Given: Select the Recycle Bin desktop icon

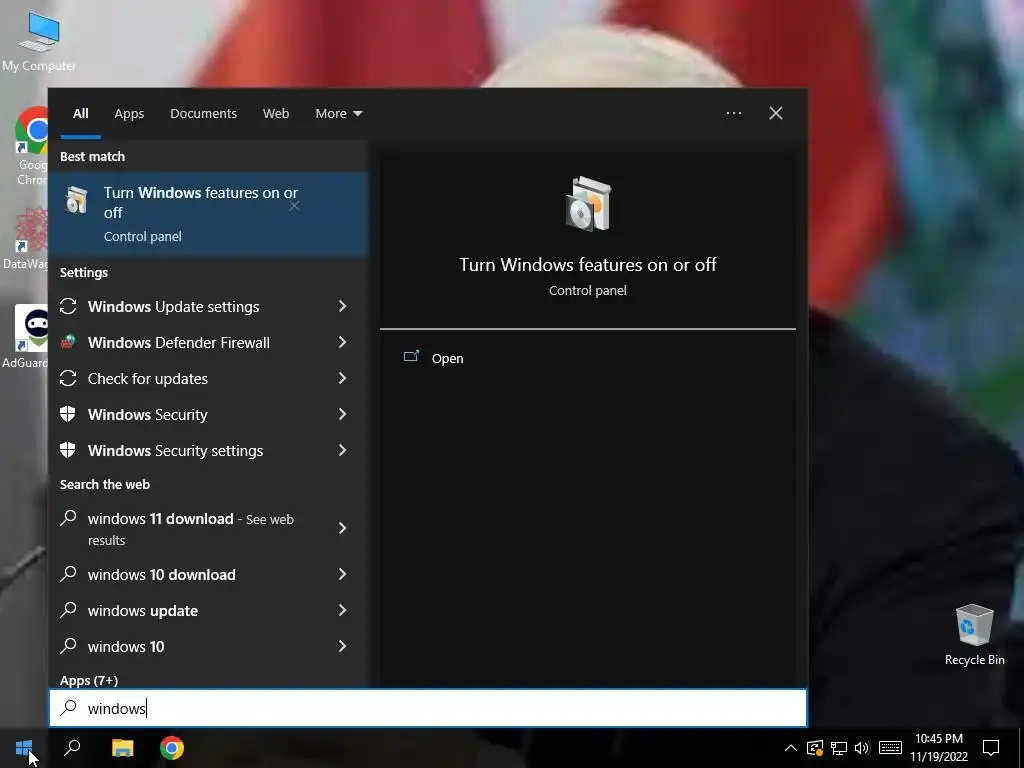Looking at the screenshot, I should pyautogui.click(x=974, y=635).
